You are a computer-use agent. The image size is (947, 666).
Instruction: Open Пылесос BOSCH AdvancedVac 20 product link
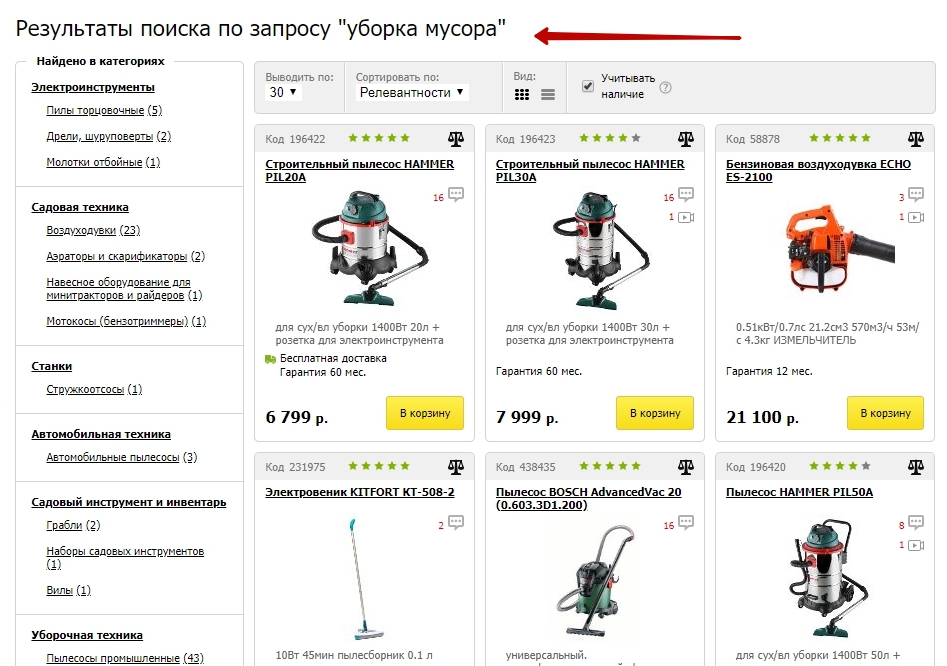[588, 498]
